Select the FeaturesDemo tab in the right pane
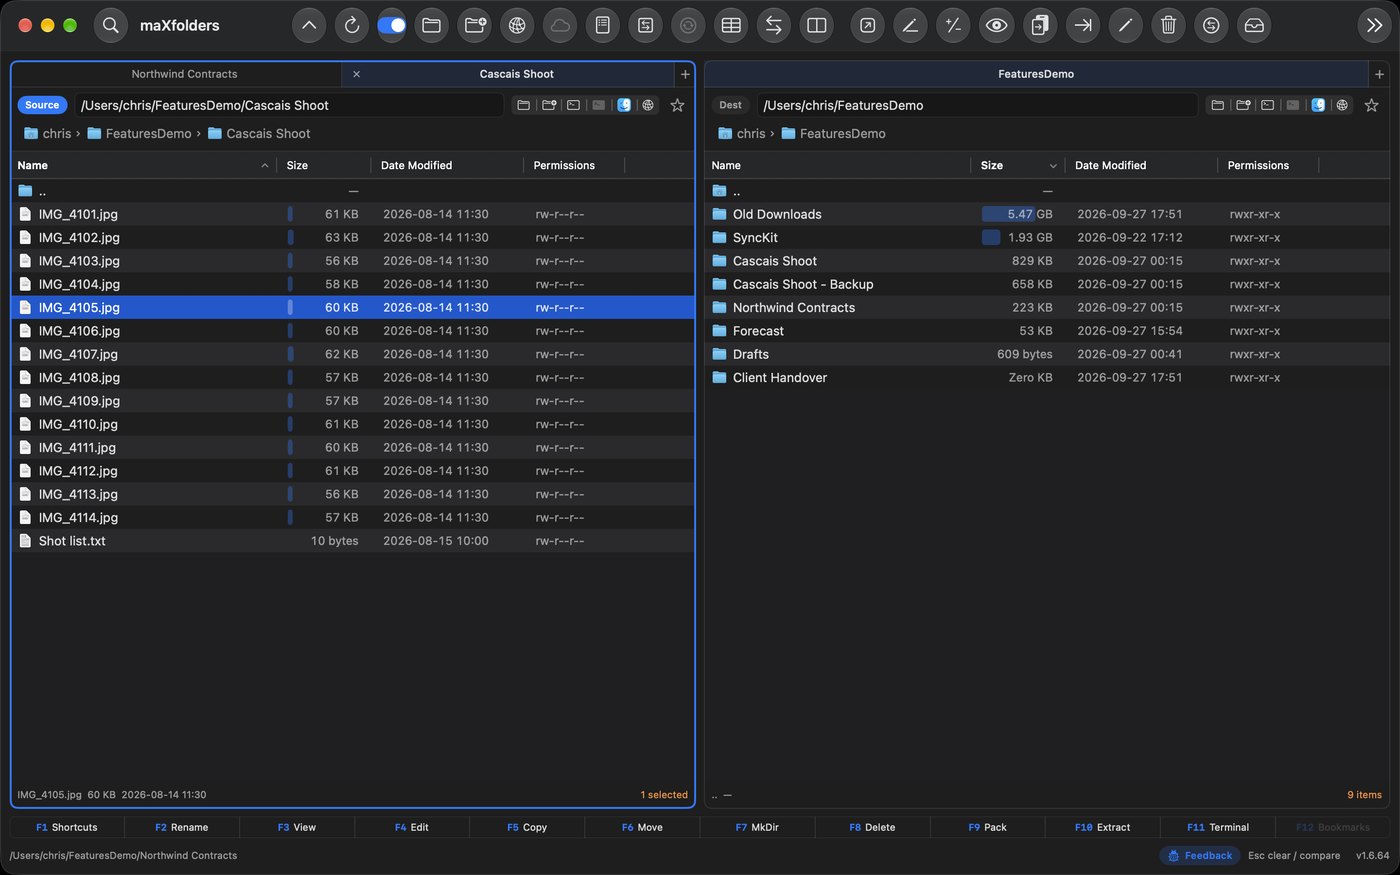Image resolution: width=1400 pixels, height=875 pixels. click(1036, 74)
